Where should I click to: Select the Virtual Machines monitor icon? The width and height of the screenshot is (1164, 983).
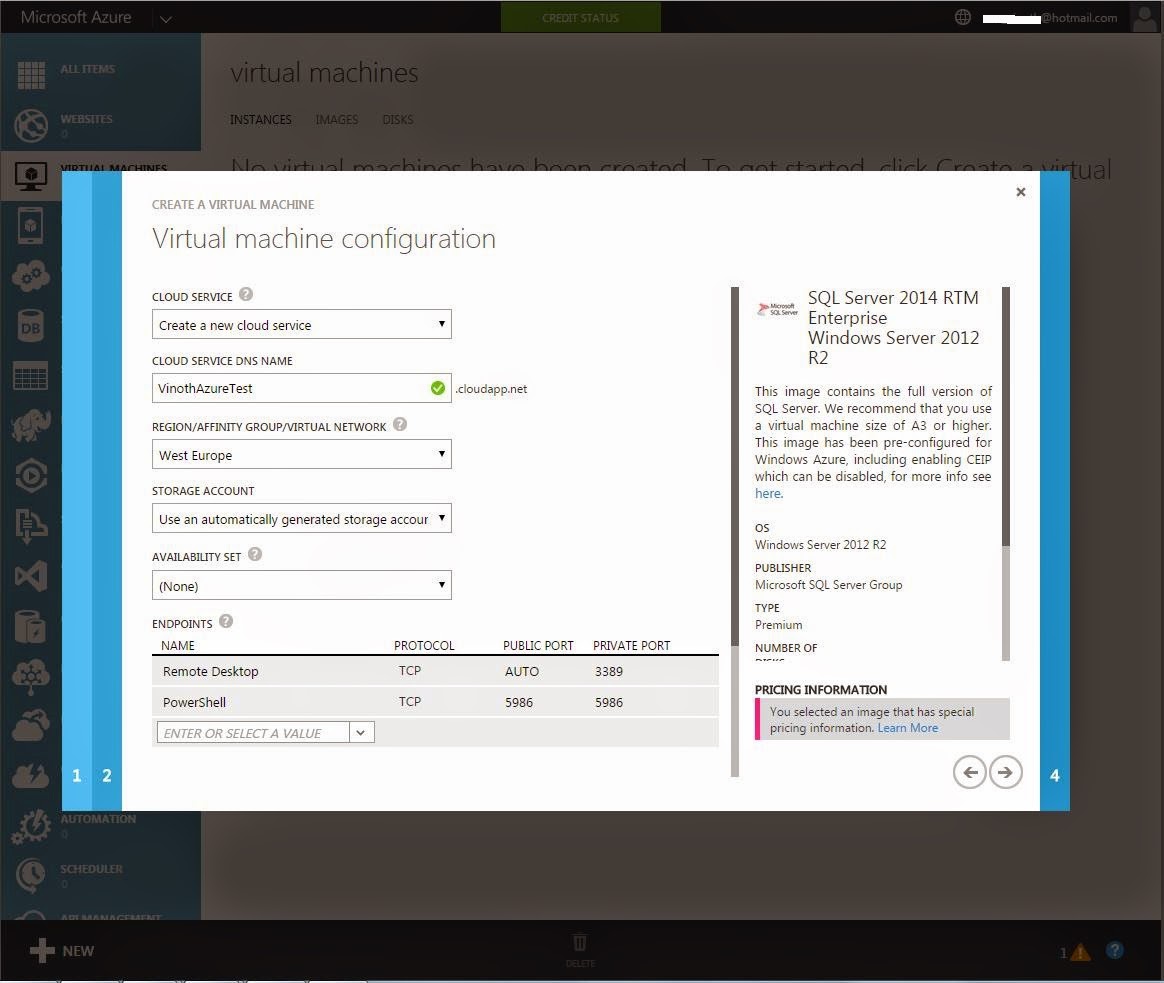point(31,177)
